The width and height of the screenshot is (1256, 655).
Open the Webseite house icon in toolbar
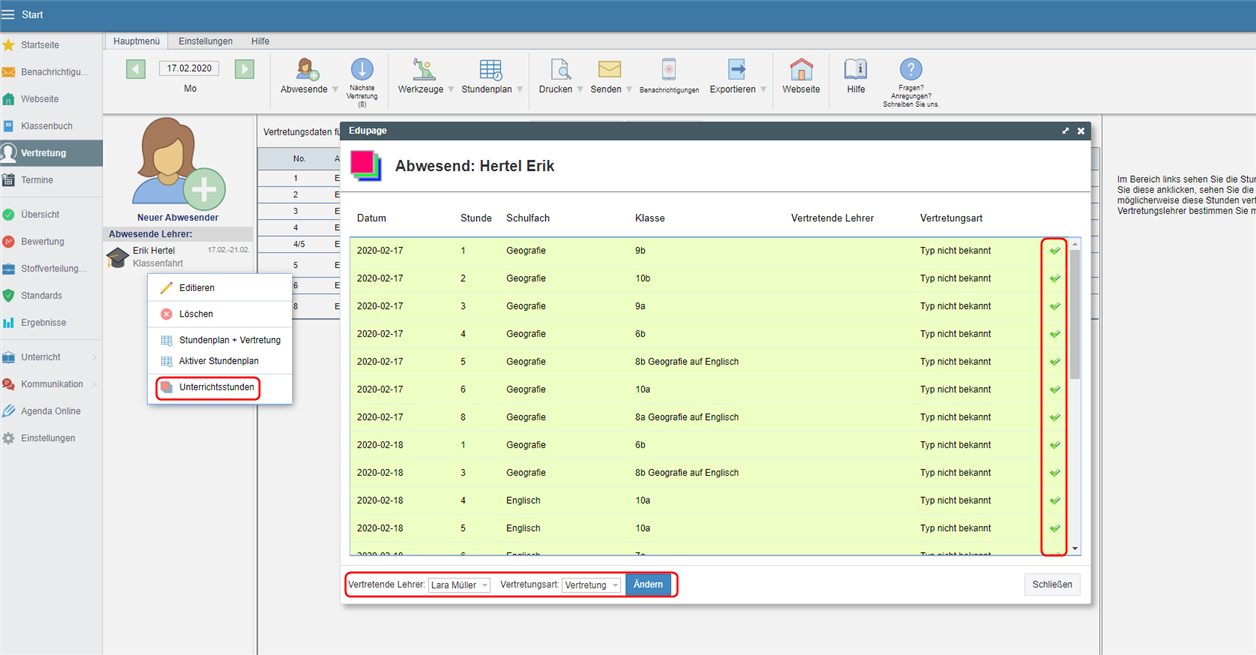801,70
